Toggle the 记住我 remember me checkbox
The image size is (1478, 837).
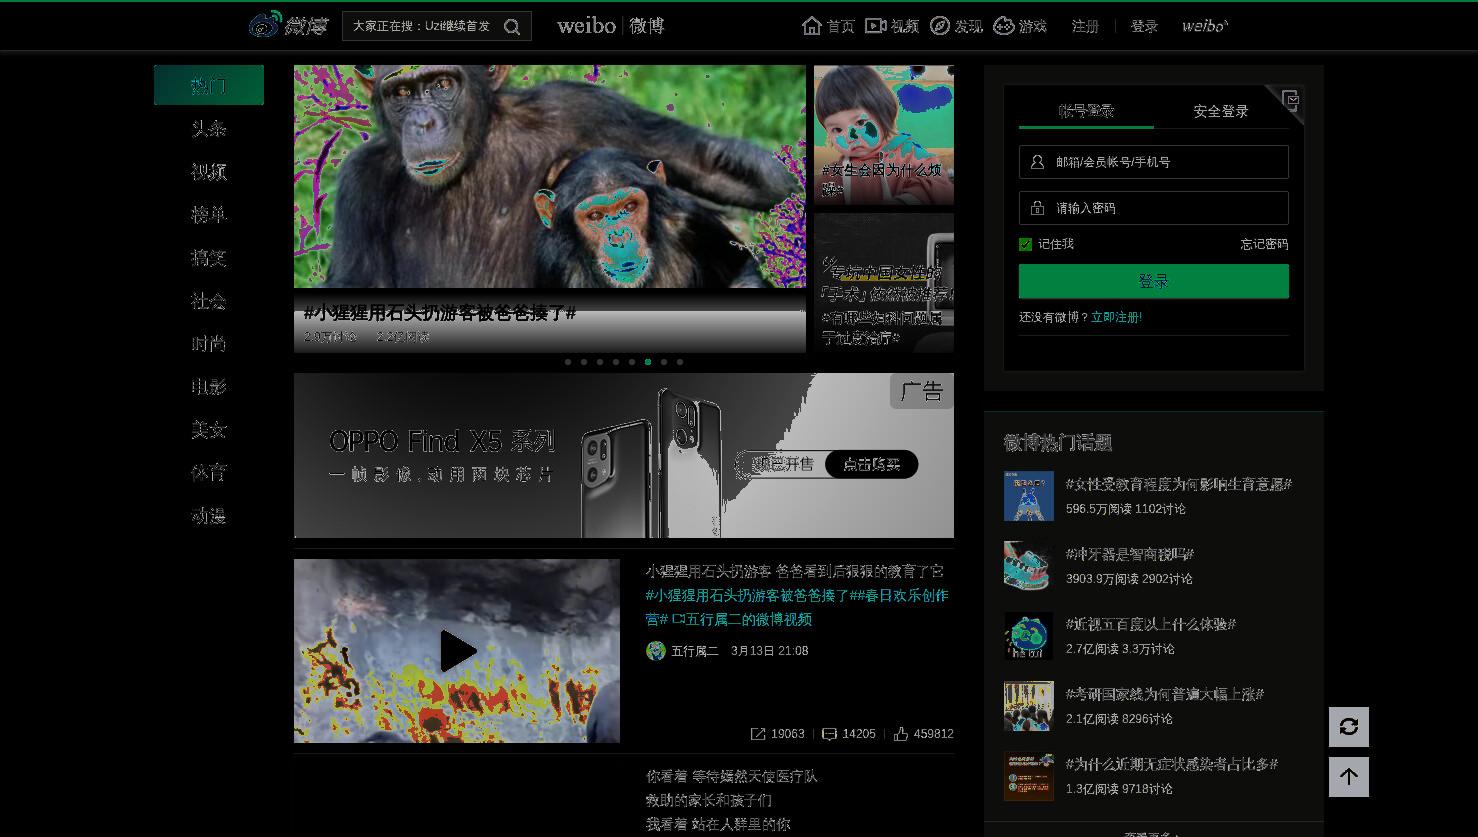[1025, 244]
